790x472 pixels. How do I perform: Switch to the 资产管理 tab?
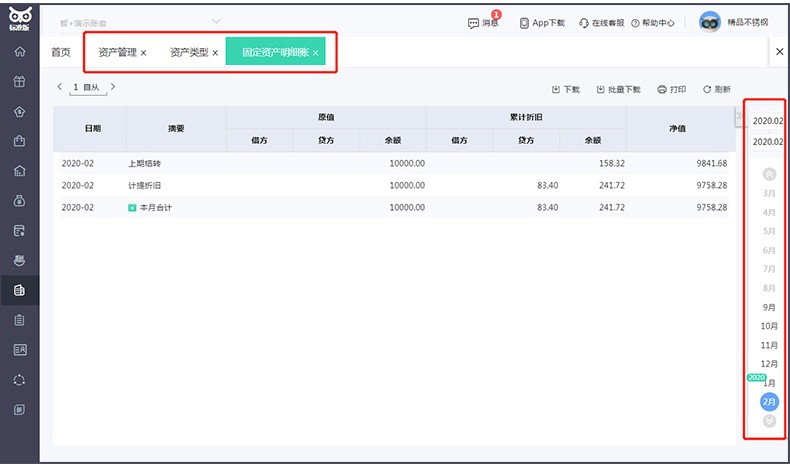point(117,52)
